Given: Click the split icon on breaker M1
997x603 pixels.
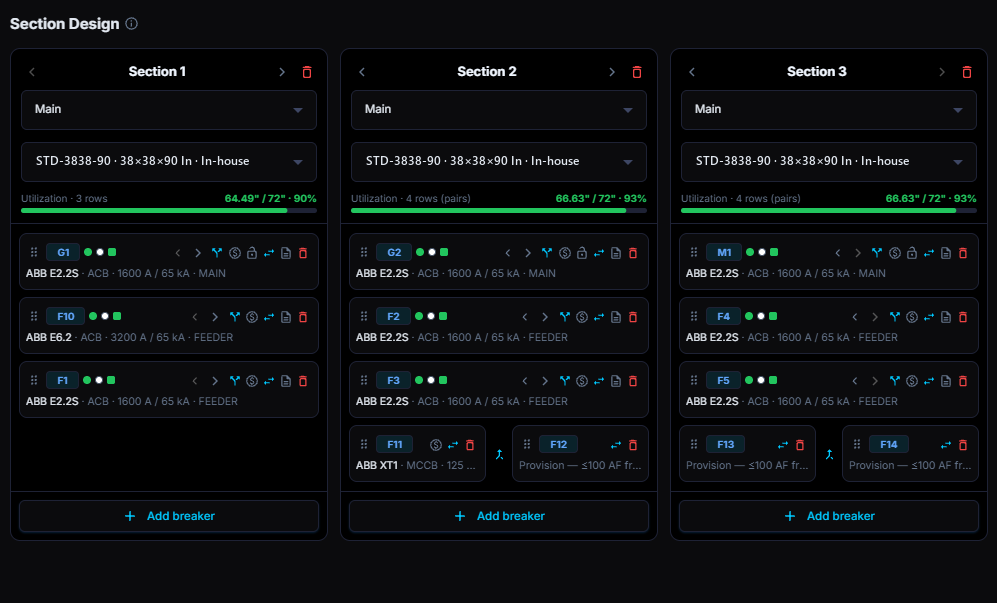Looking at the screenshot, I should point(877,253).
